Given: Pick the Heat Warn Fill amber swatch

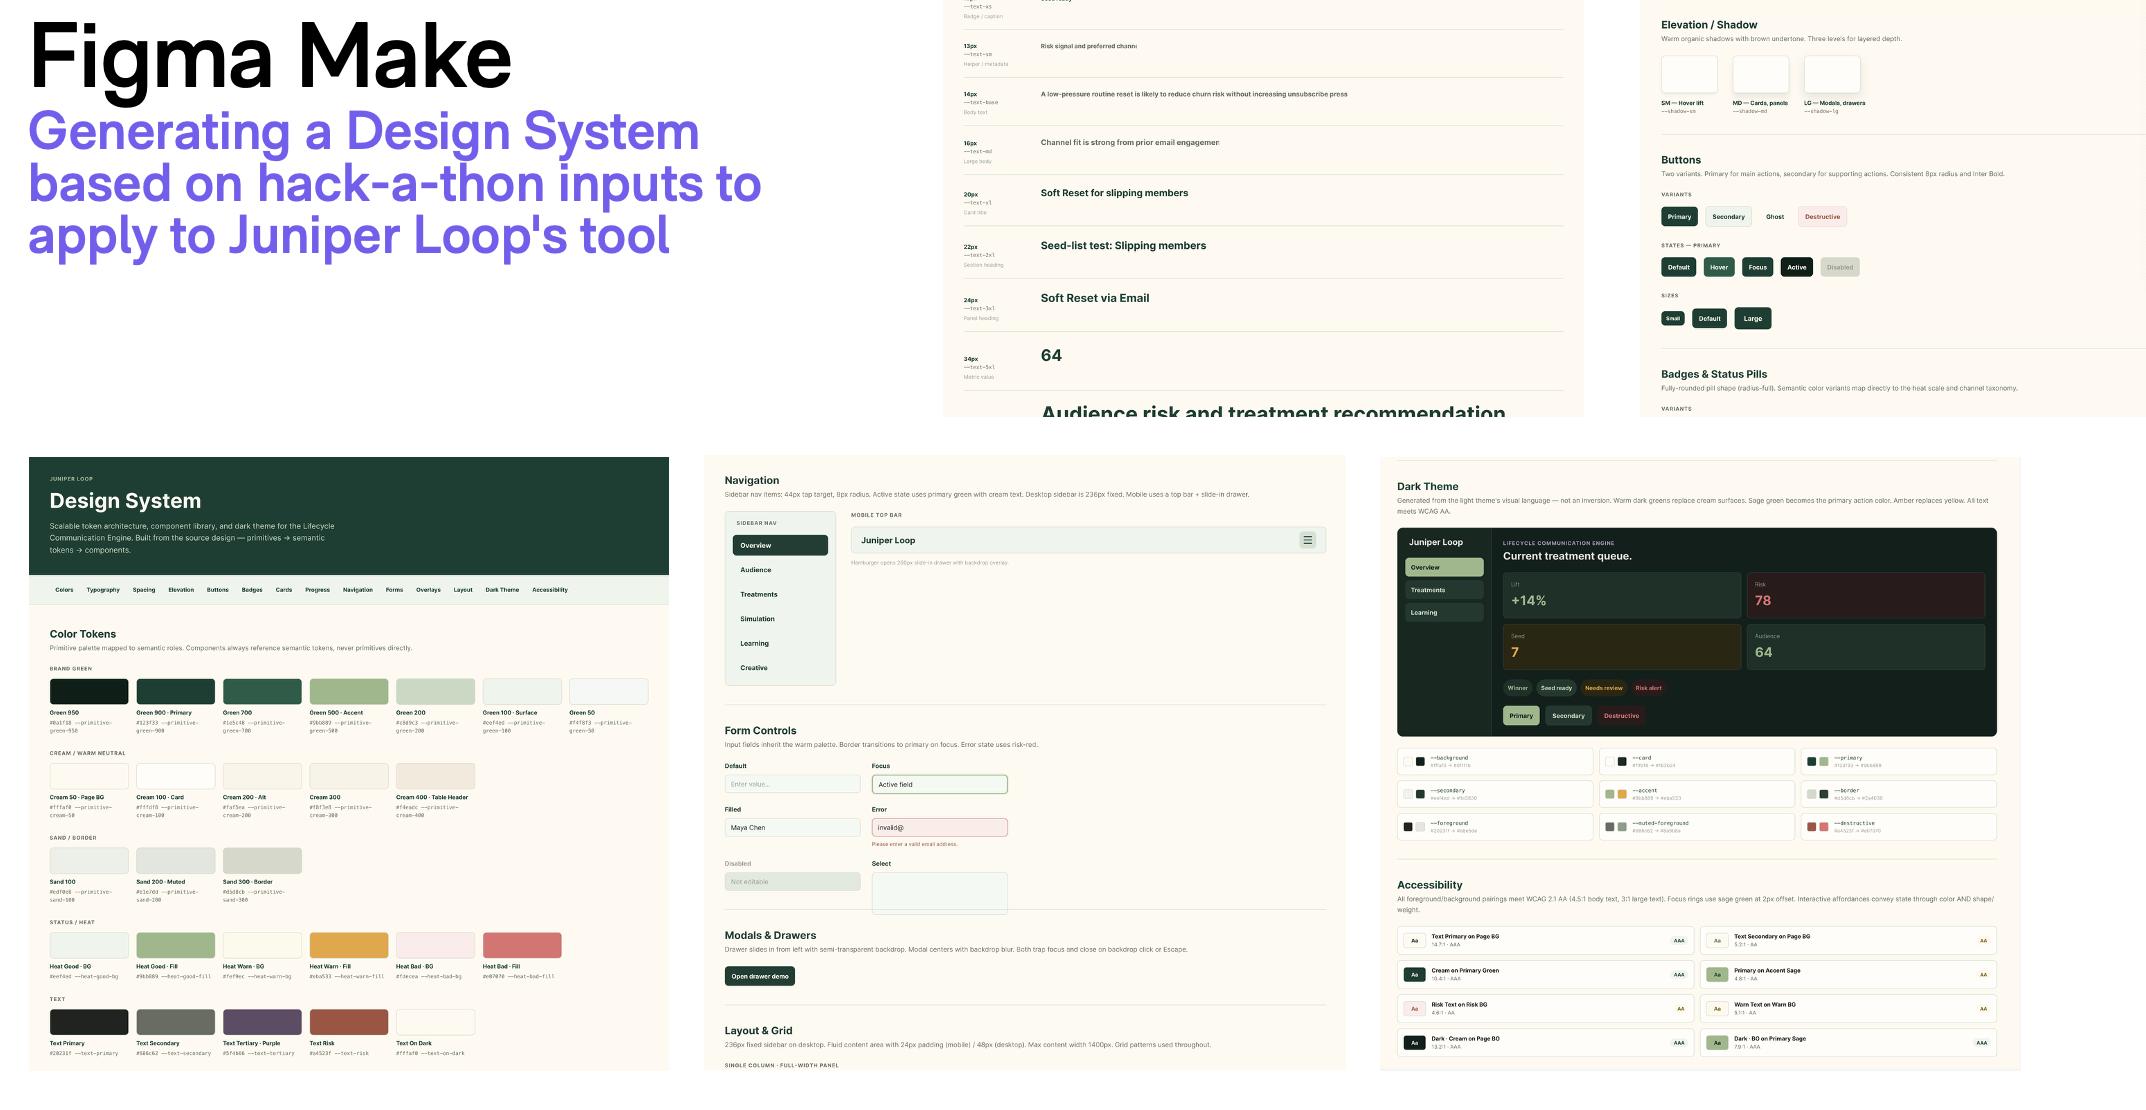Looking at the screenshot, I should [x=349, y=945].
